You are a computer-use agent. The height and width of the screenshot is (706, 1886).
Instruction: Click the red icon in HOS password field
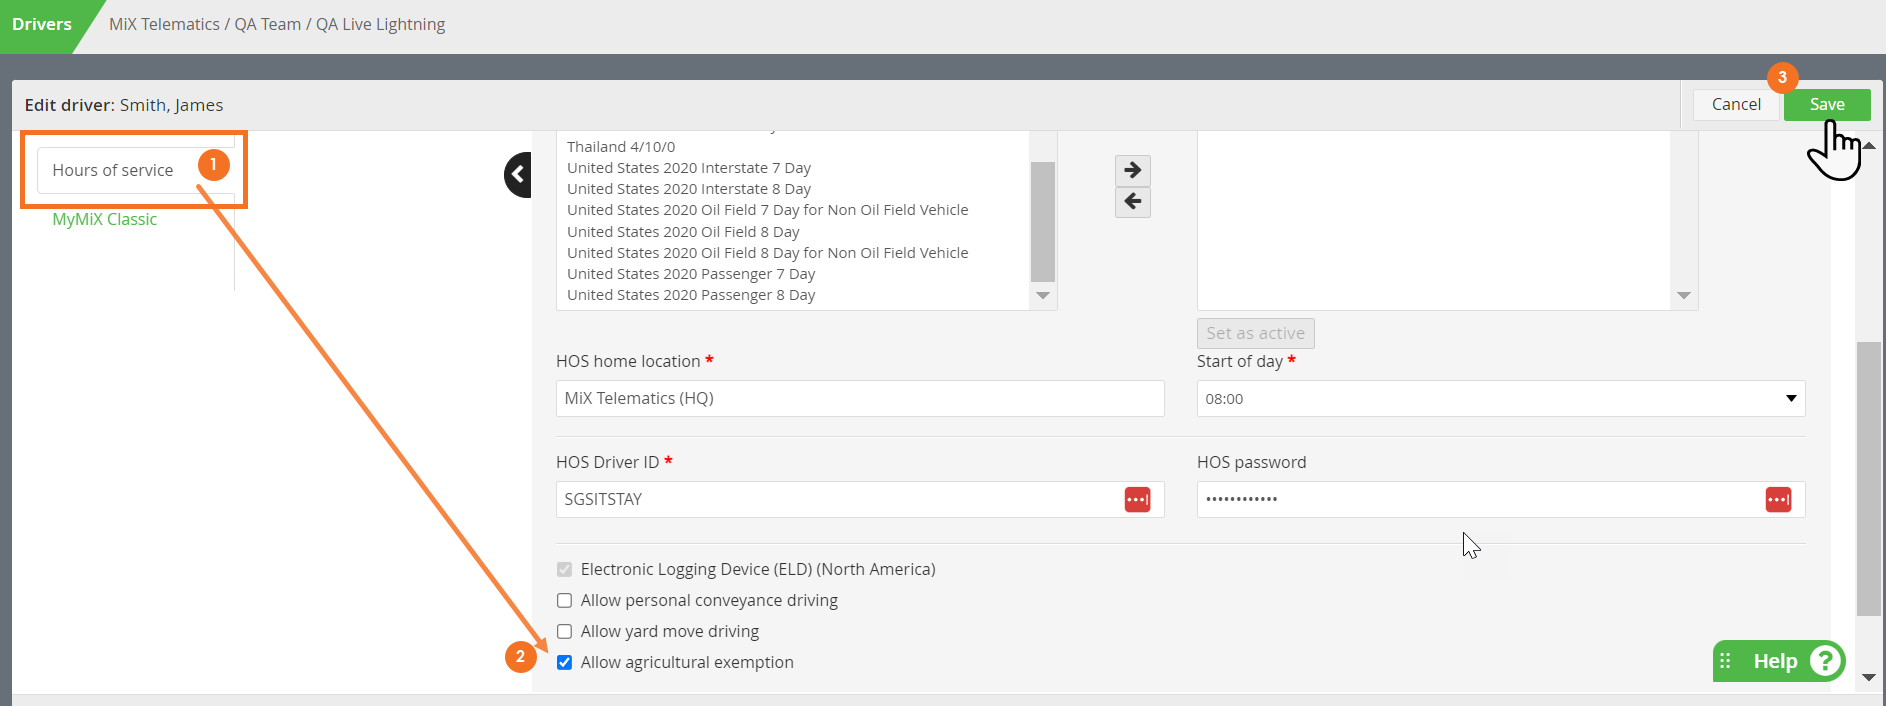click(1778, 499)
